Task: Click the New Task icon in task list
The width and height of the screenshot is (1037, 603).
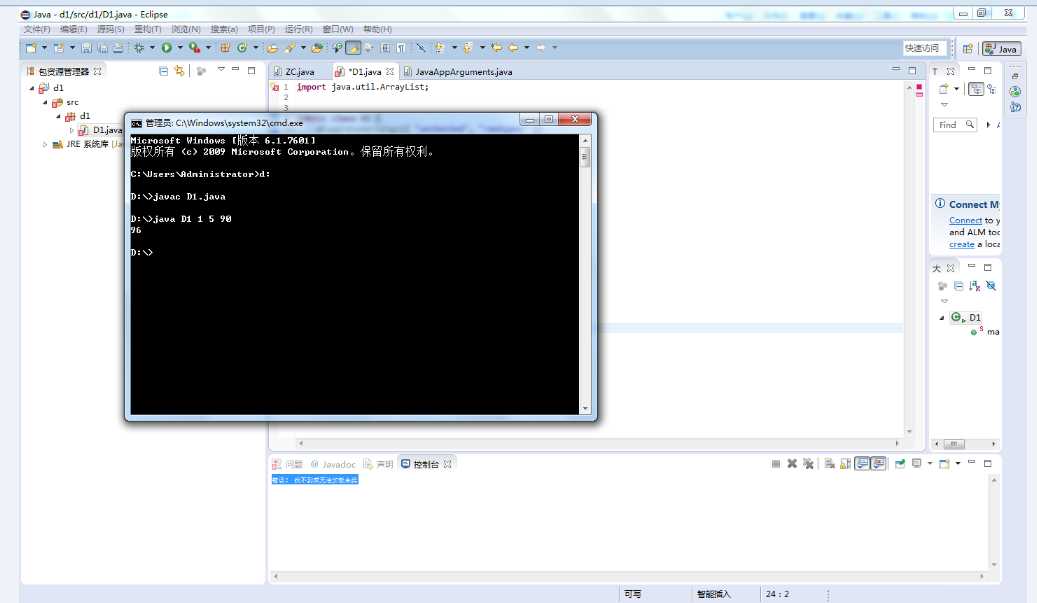Action: [944, 89]
